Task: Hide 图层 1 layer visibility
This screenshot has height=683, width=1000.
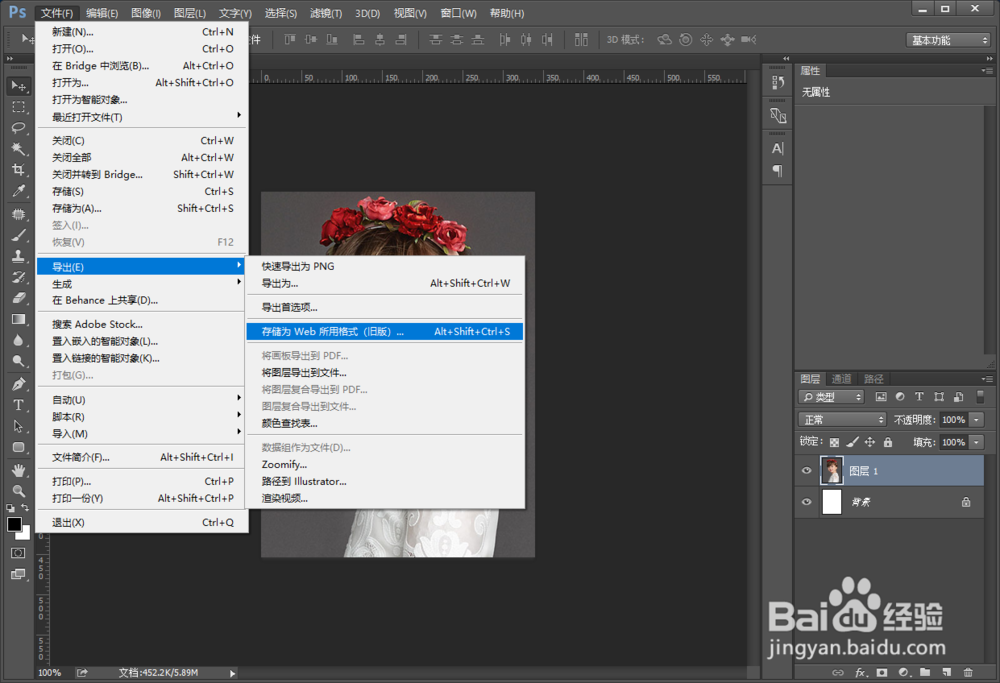Action: point(806,471)
